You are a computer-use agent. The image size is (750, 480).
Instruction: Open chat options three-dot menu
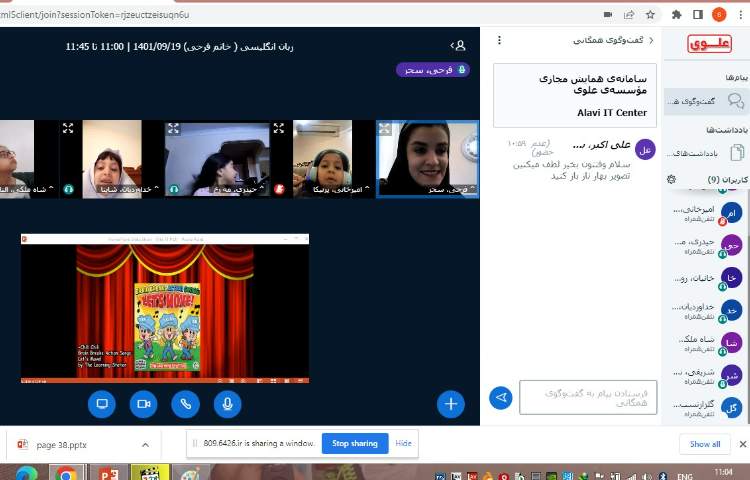(499, 40)
